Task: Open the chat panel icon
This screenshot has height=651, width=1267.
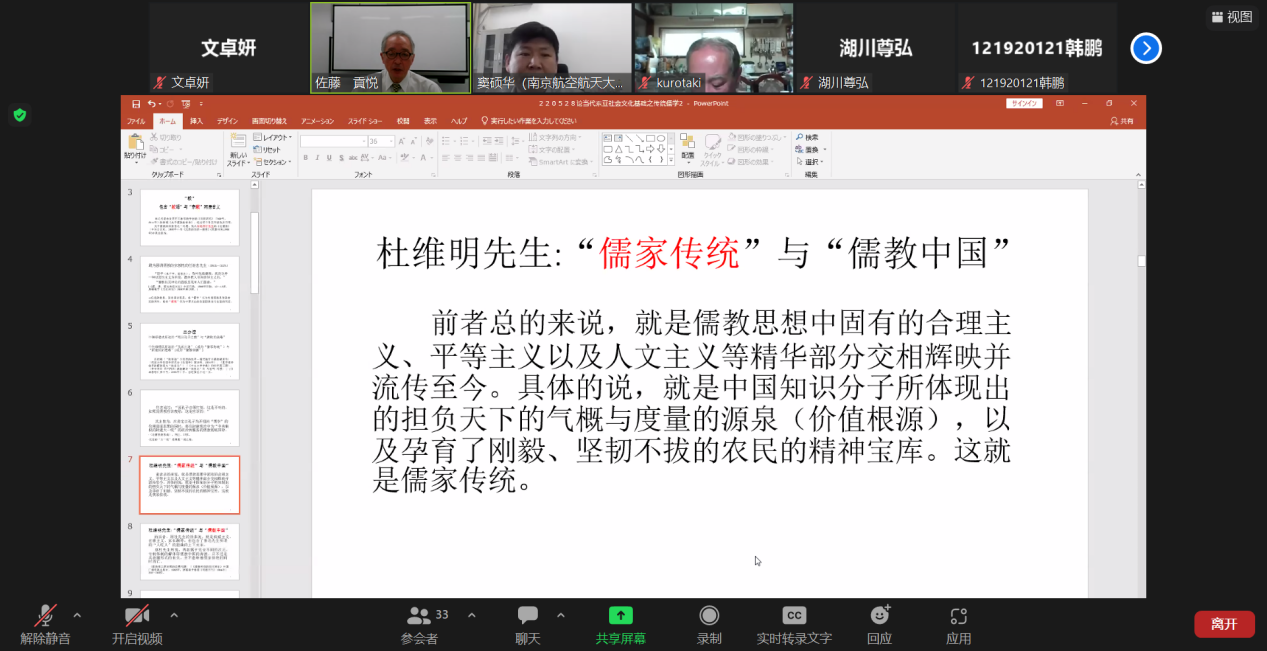Action: coord(528,616)
